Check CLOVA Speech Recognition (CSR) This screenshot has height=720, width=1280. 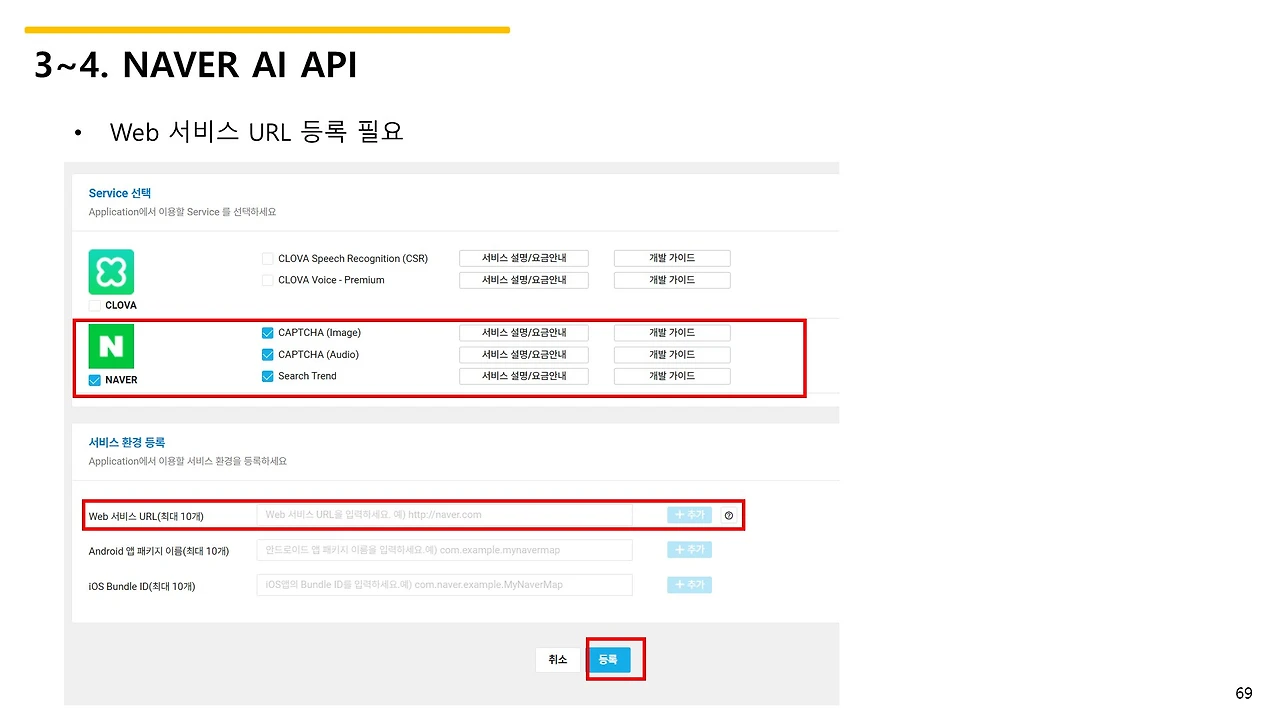pos(267,258)
